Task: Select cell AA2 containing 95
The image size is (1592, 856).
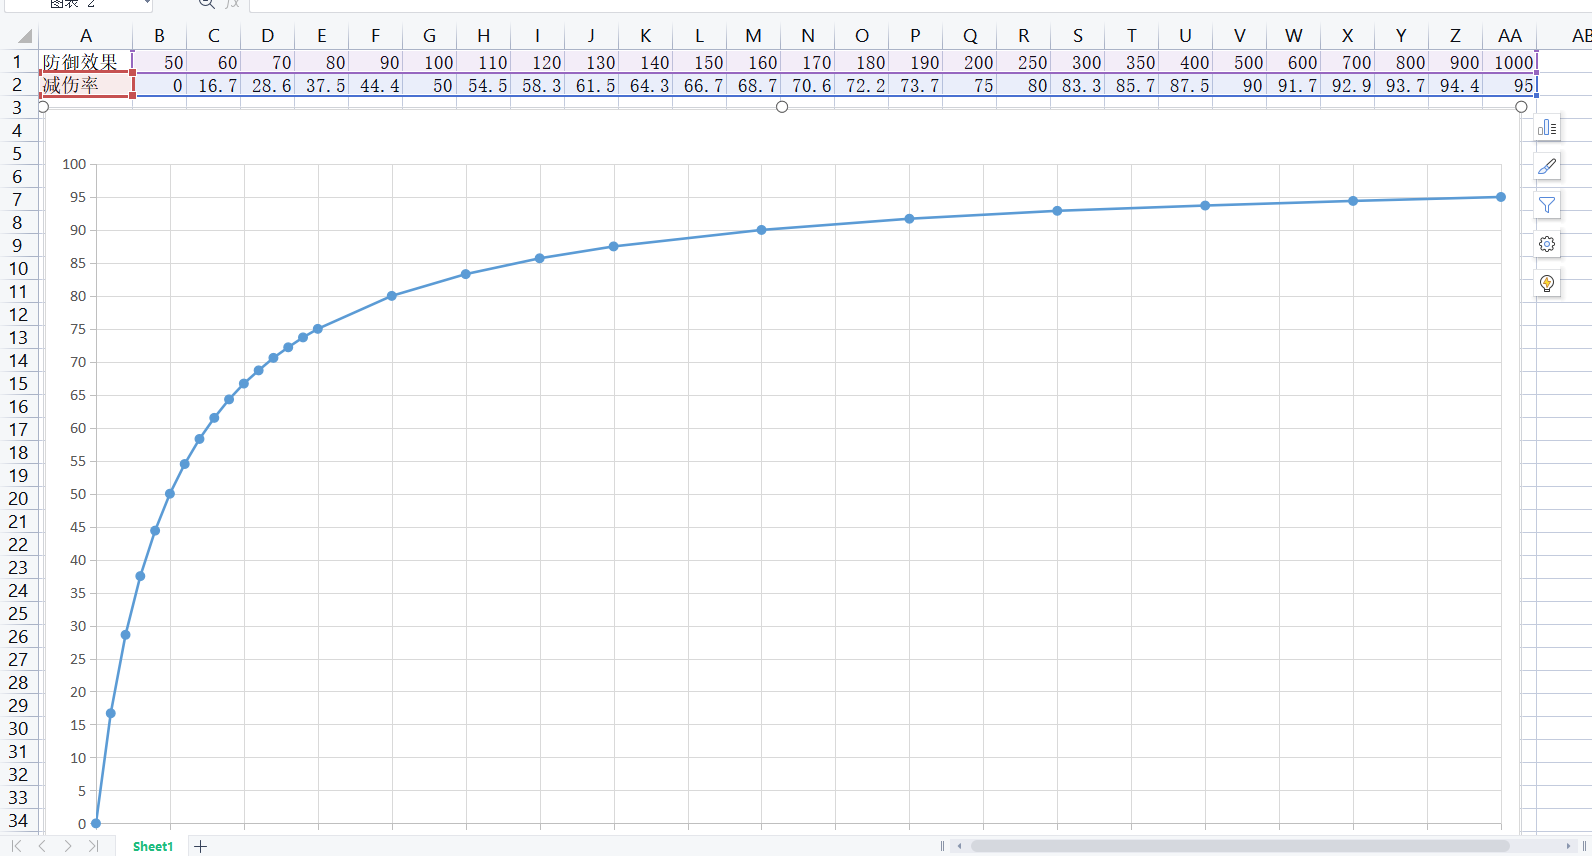Action: (1510, 85)
